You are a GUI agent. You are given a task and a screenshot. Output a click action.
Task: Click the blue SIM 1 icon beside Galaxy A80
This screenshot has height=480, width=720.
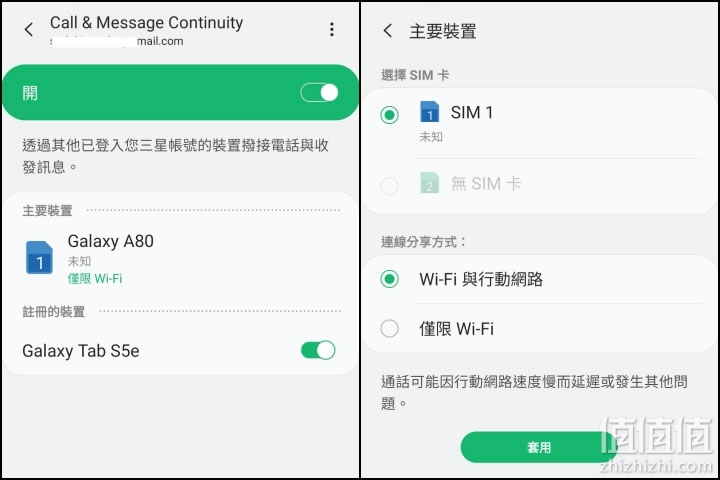pos(39,257)
